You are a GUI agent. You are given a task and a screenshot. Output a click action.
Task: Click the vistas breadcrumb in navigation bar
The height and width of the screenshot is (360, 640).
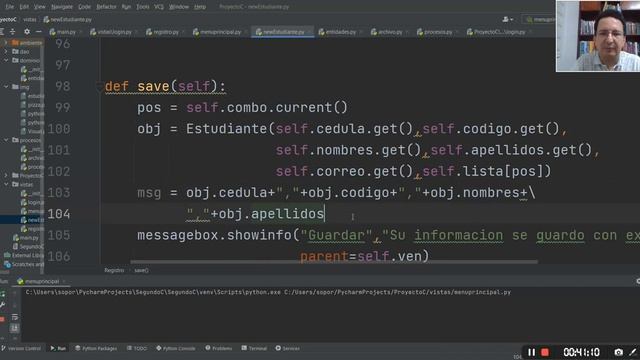29,19
